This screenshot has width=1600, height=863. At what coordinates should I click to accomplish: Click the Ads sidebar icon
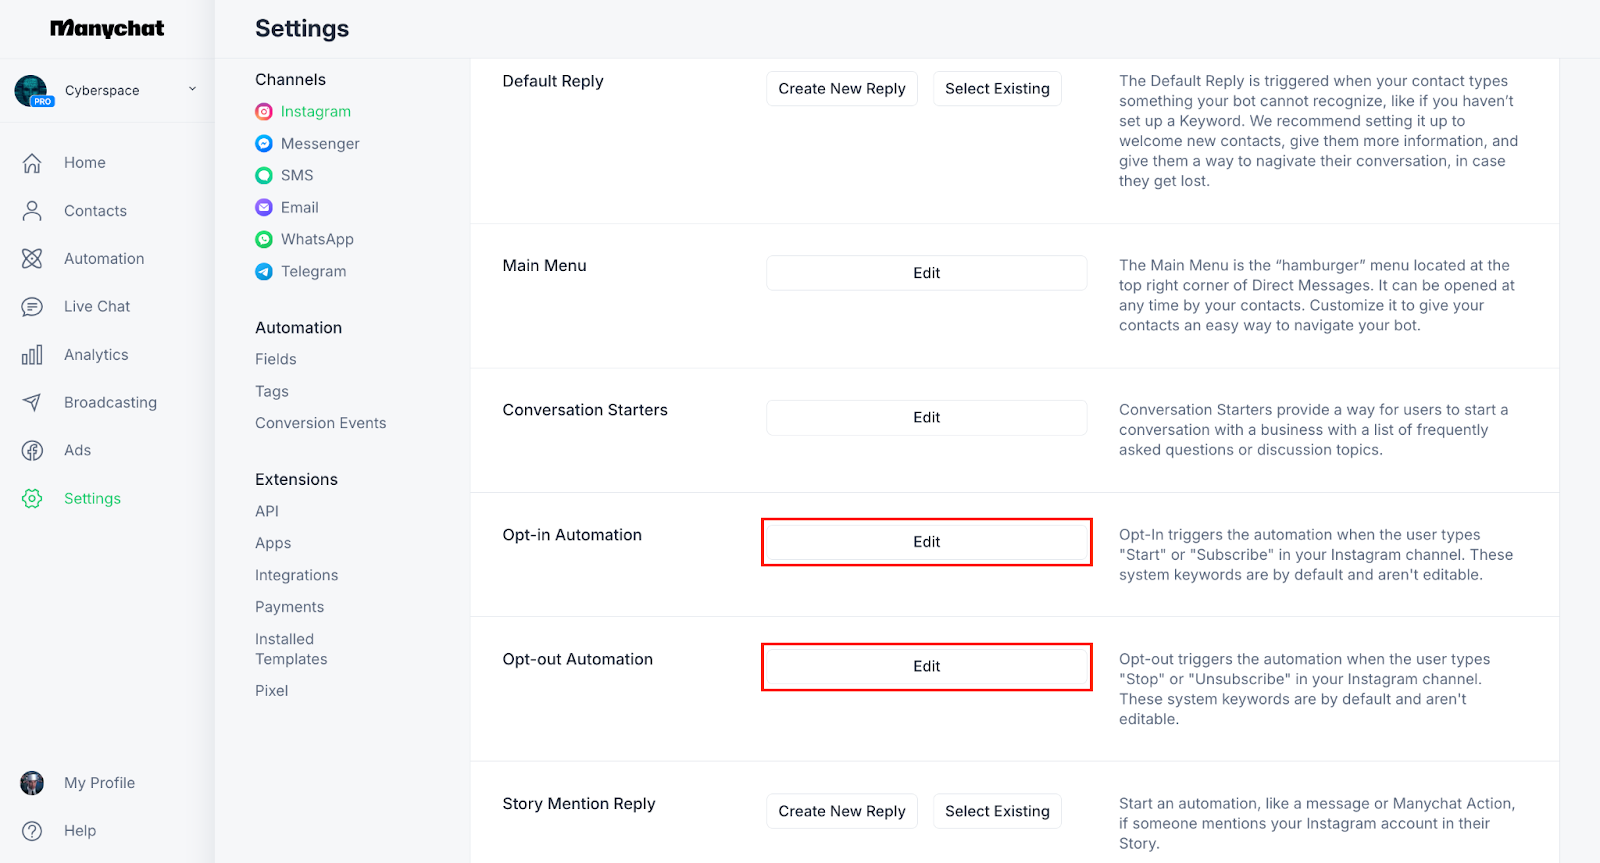click(x=32, y=451)
